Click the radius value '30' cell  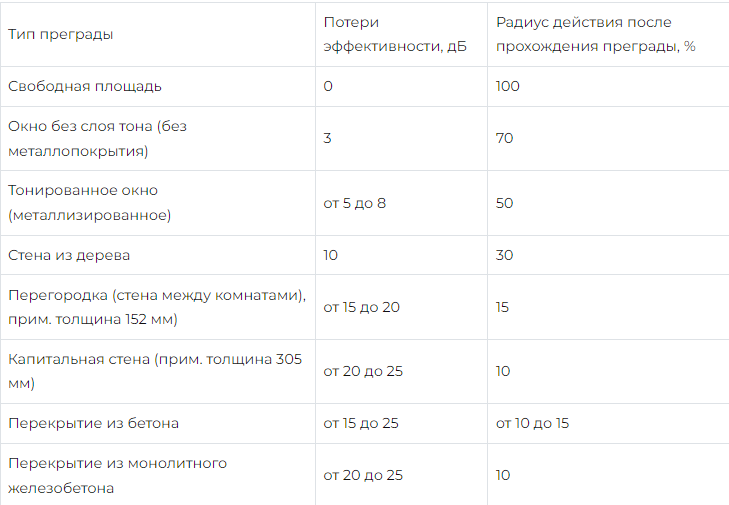[504, 255]
